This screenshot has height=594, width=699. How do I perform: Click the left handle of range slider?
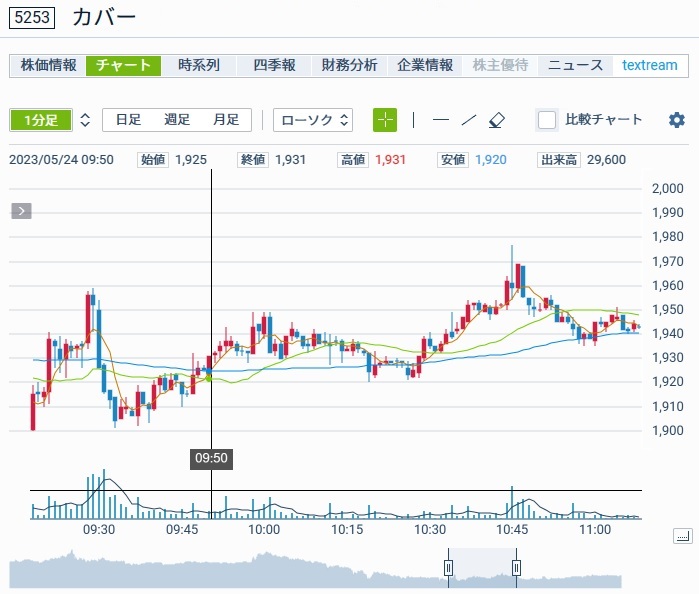click(x=449, y=568)
